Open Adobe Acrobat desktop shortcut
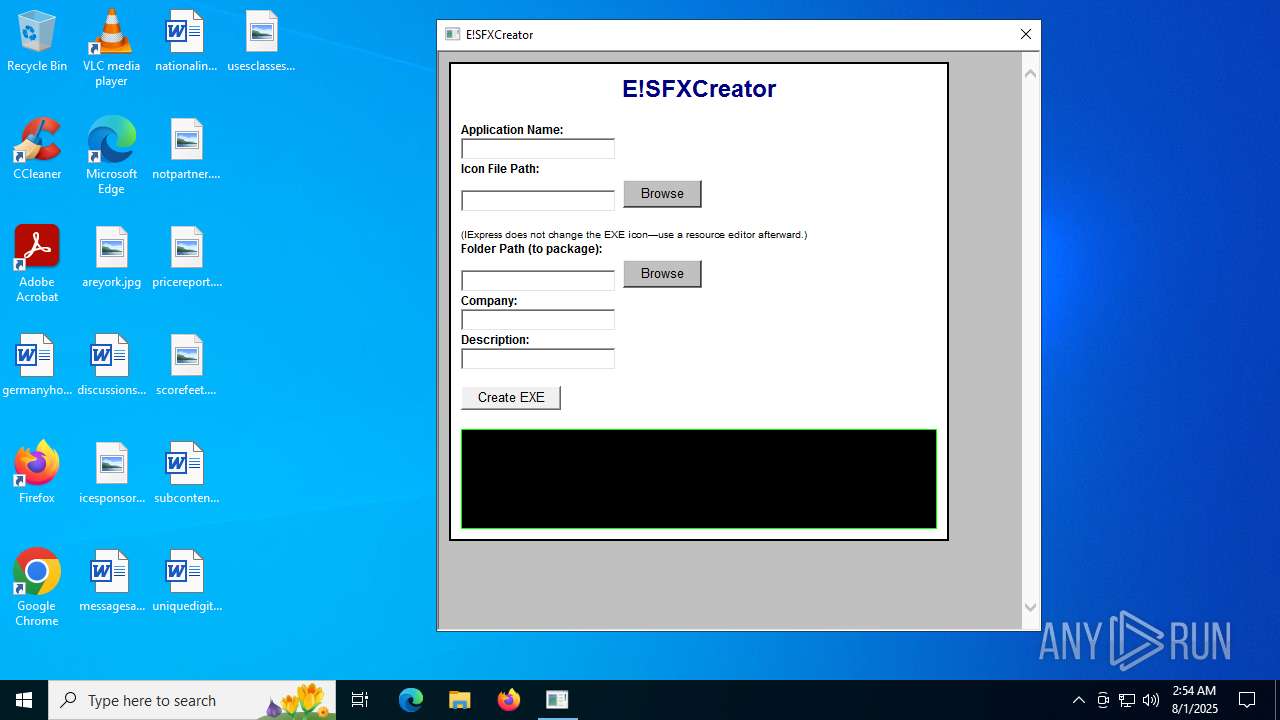The image size is (1280, 720). pyautogui.click(x=37, y=264)
